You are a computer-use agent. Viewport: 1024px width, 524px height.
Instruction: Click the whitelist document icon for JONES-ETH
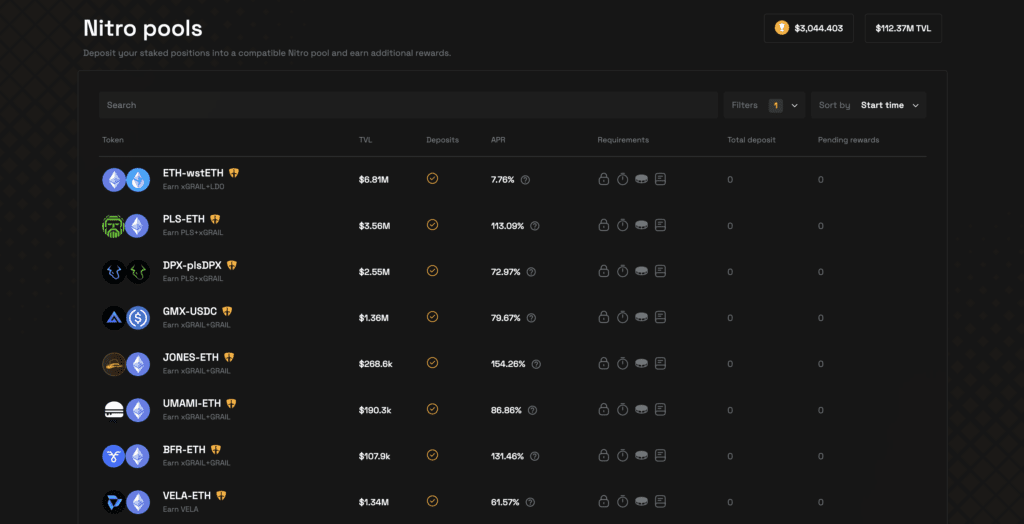660,363
